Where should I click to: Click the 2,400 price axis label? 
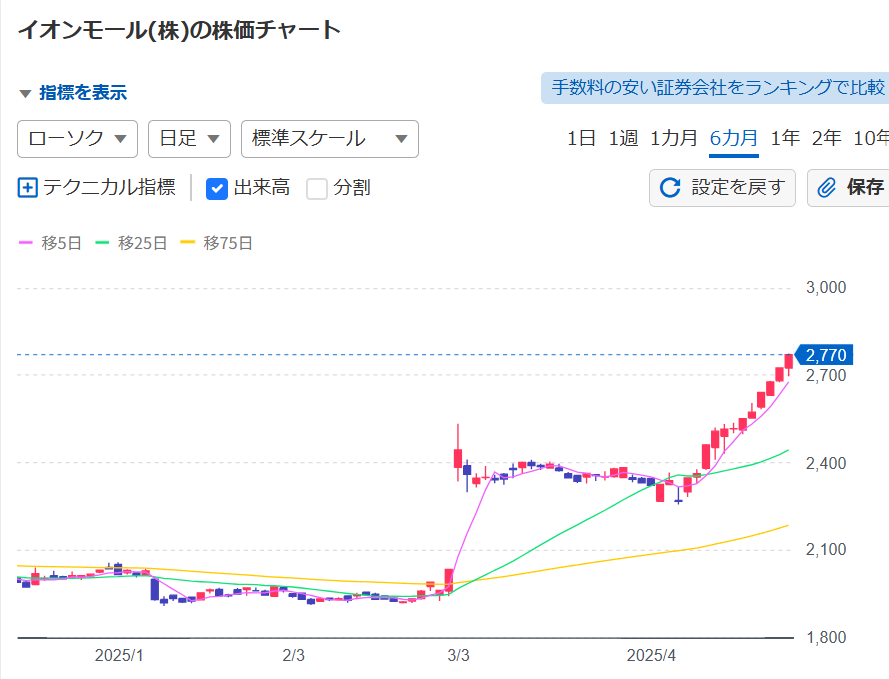click(x=826, y=464)
